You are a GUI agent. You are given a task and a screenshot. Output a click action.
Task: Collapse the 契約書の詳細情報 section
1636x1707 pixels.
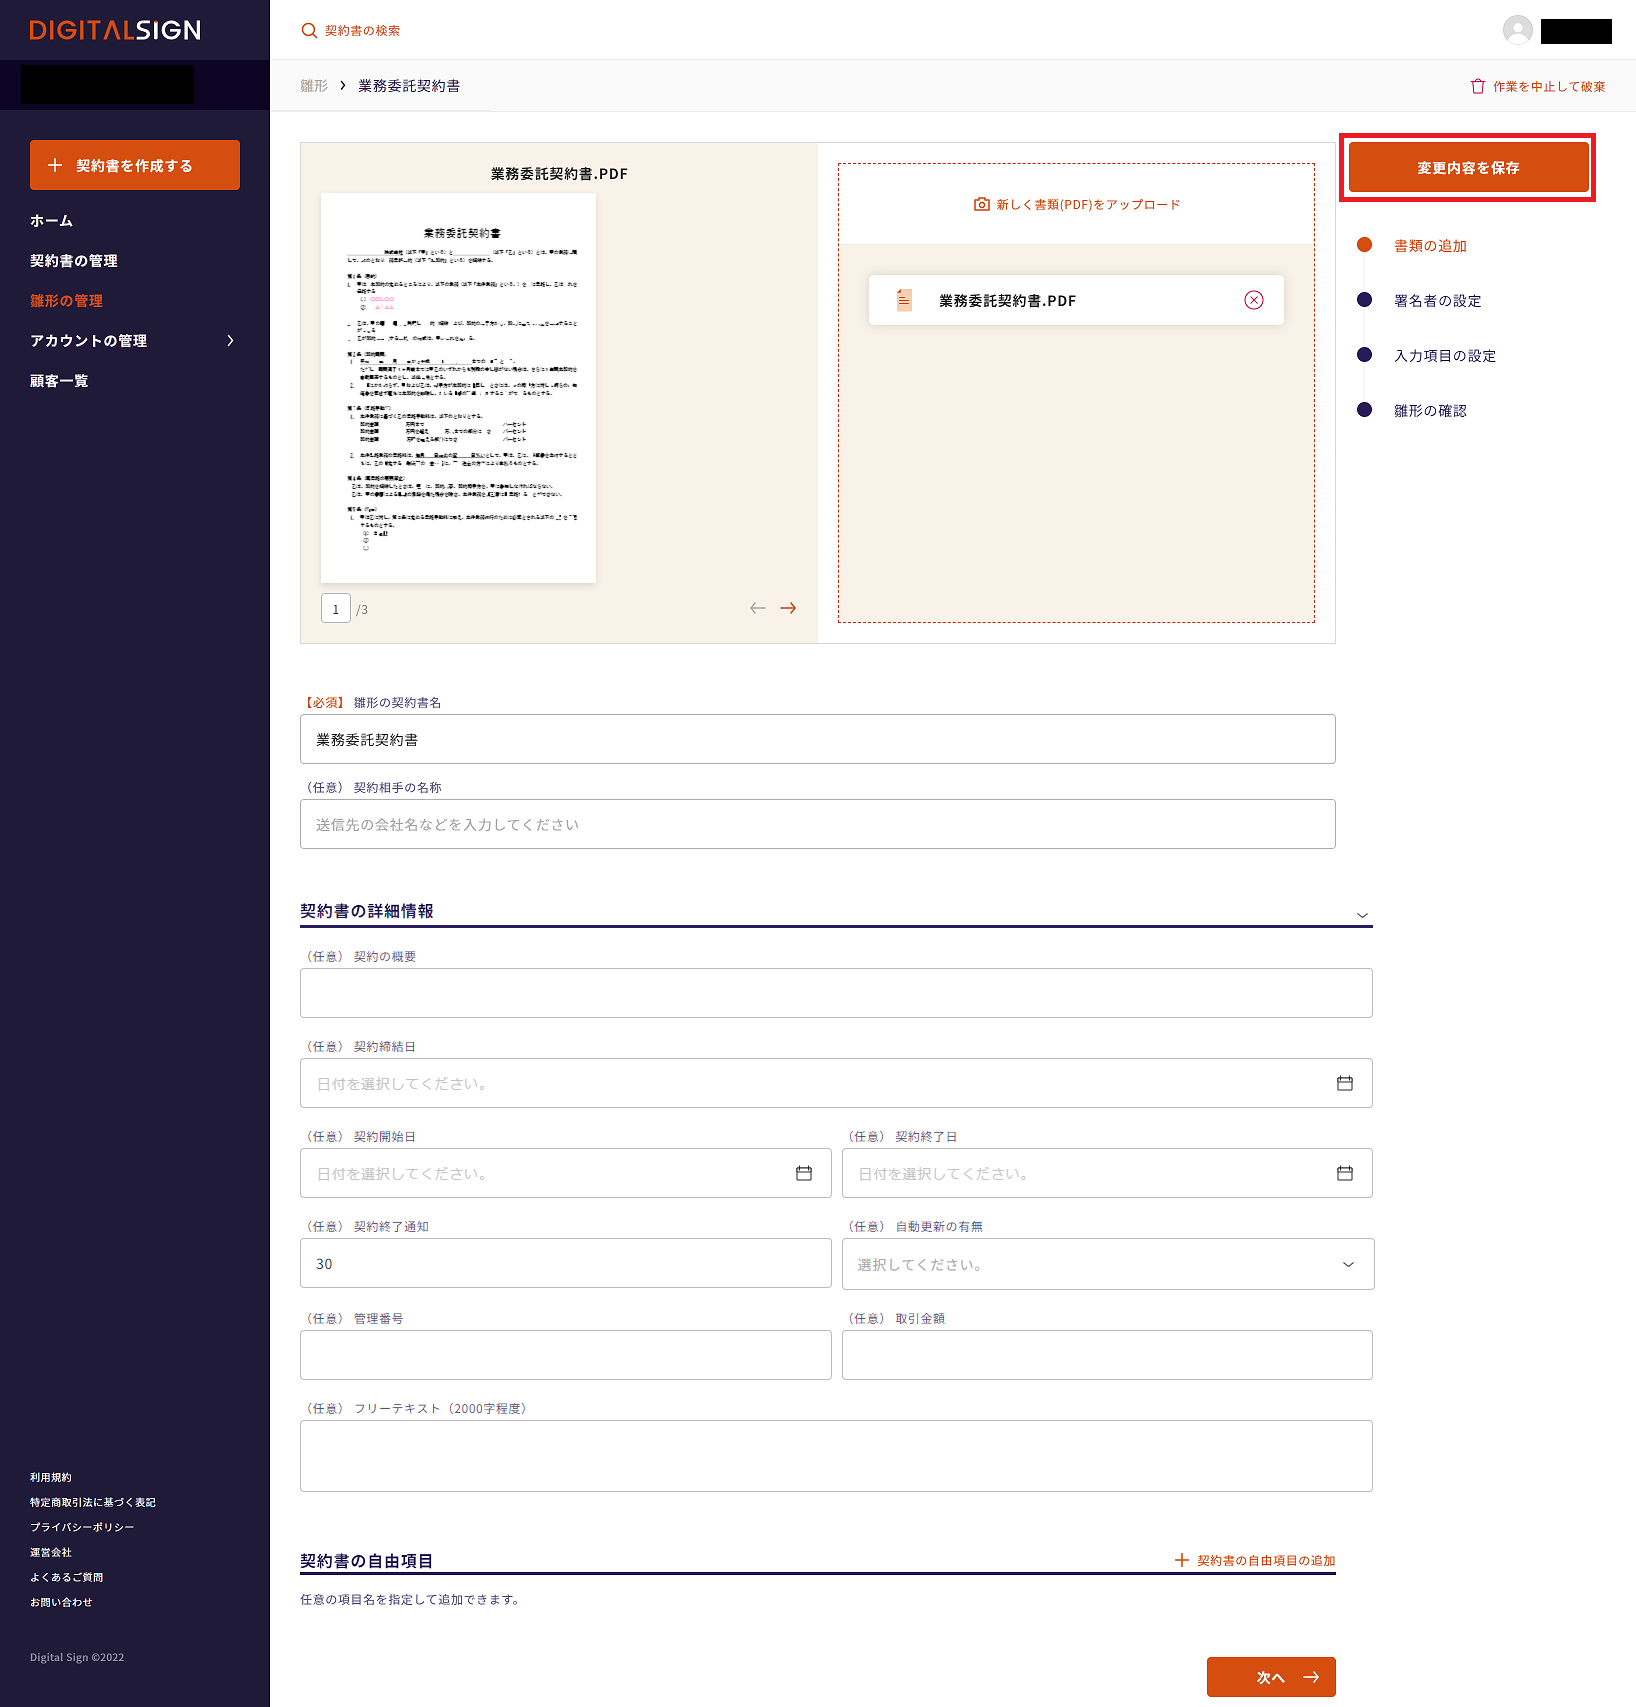[1361, 915]
